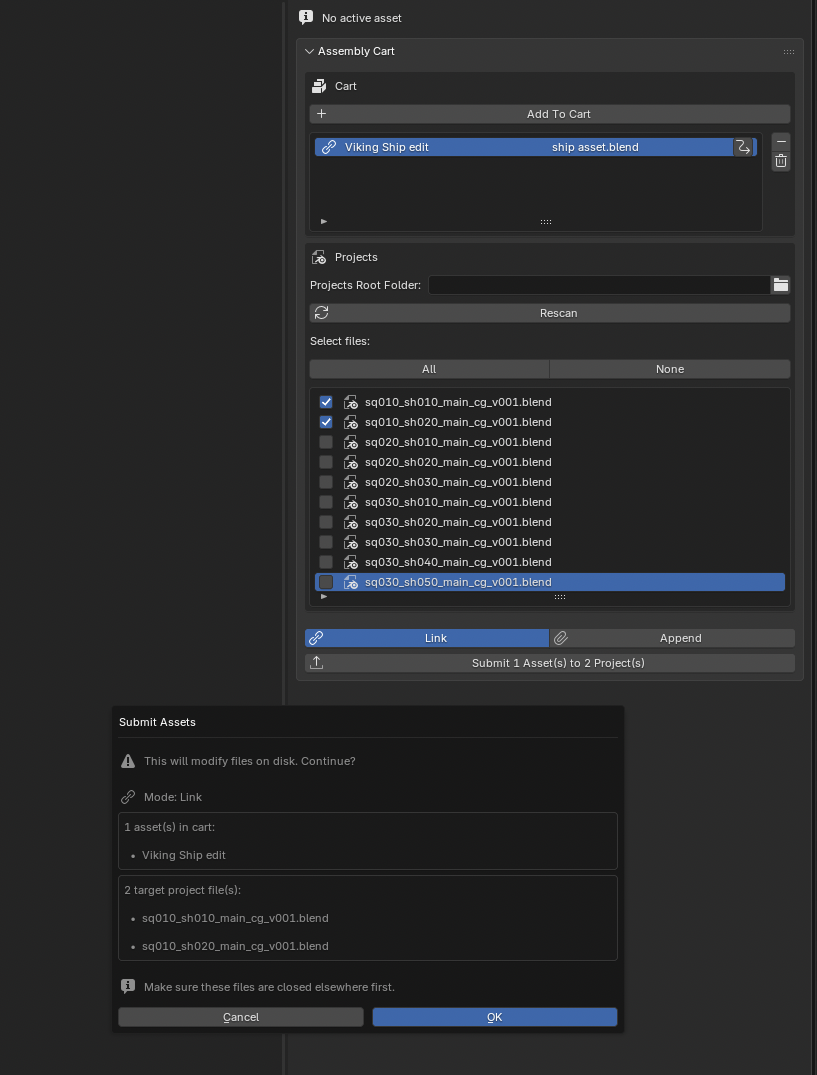Click the cart list resize grip
Viewport: 817px width, 1075px height.
pyautogui.click(x=546, y=221)
